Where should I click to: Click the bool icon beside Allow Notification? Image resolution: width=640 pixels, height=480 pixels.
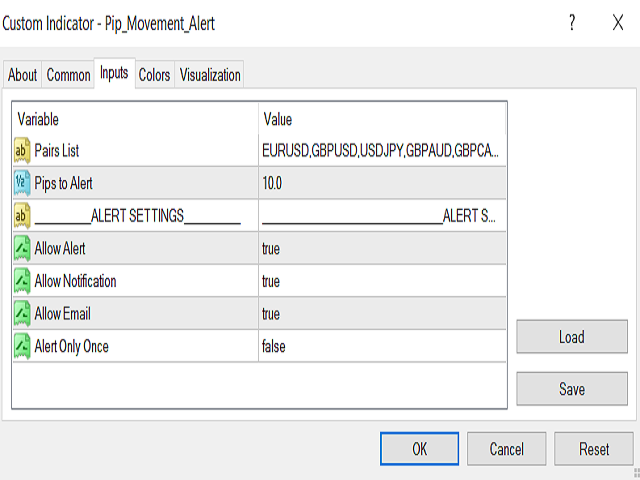(22, 281)
